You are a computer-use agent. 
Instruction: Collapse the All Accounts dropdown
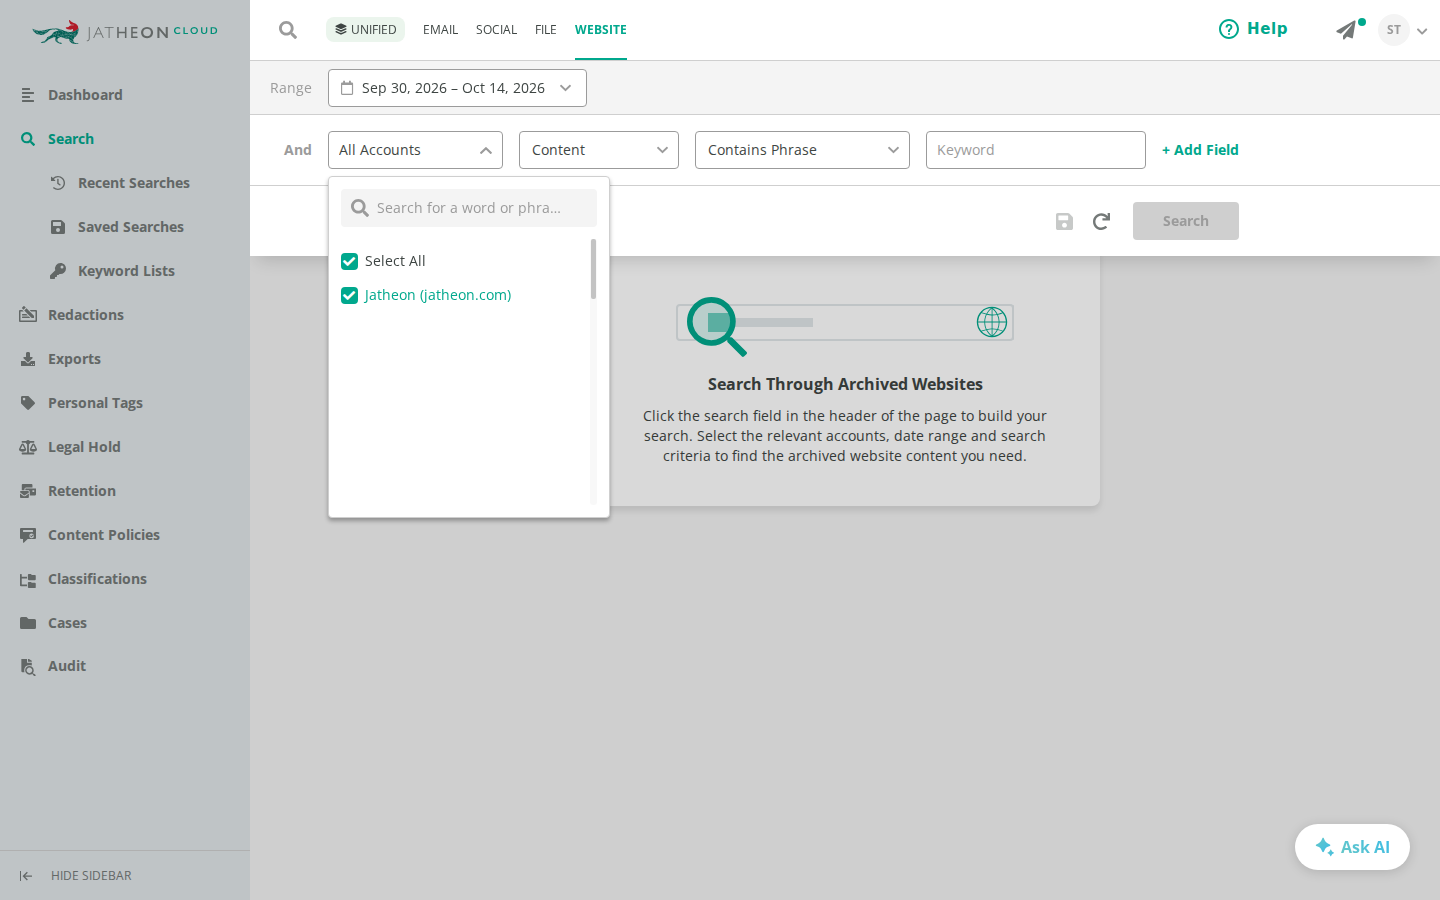pyautogui.click(x=415, y=150)
